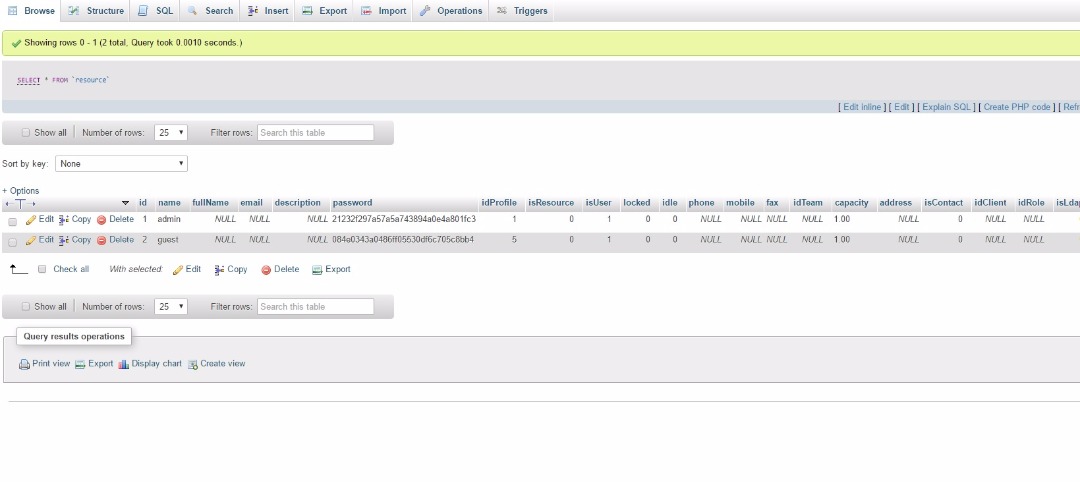Toggle the top Show all checkbox
1080x482 pixels.
pyautogui.click(x=26, y=133)
